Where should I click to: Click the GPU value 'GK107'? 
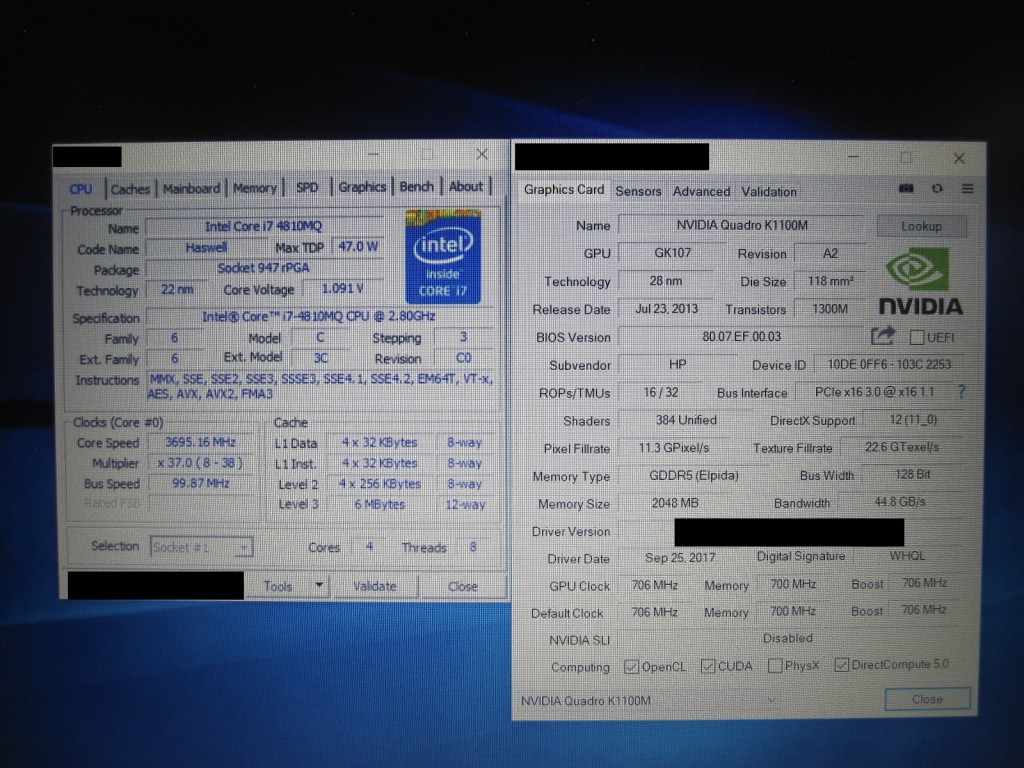[x=672, y=253]
